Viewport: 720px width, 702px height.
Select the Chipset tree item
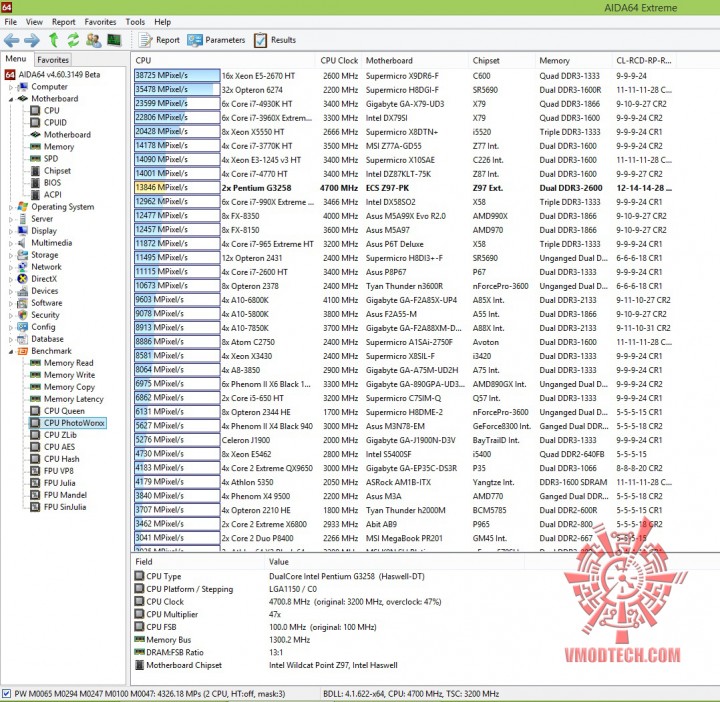(x=51, y=171)
